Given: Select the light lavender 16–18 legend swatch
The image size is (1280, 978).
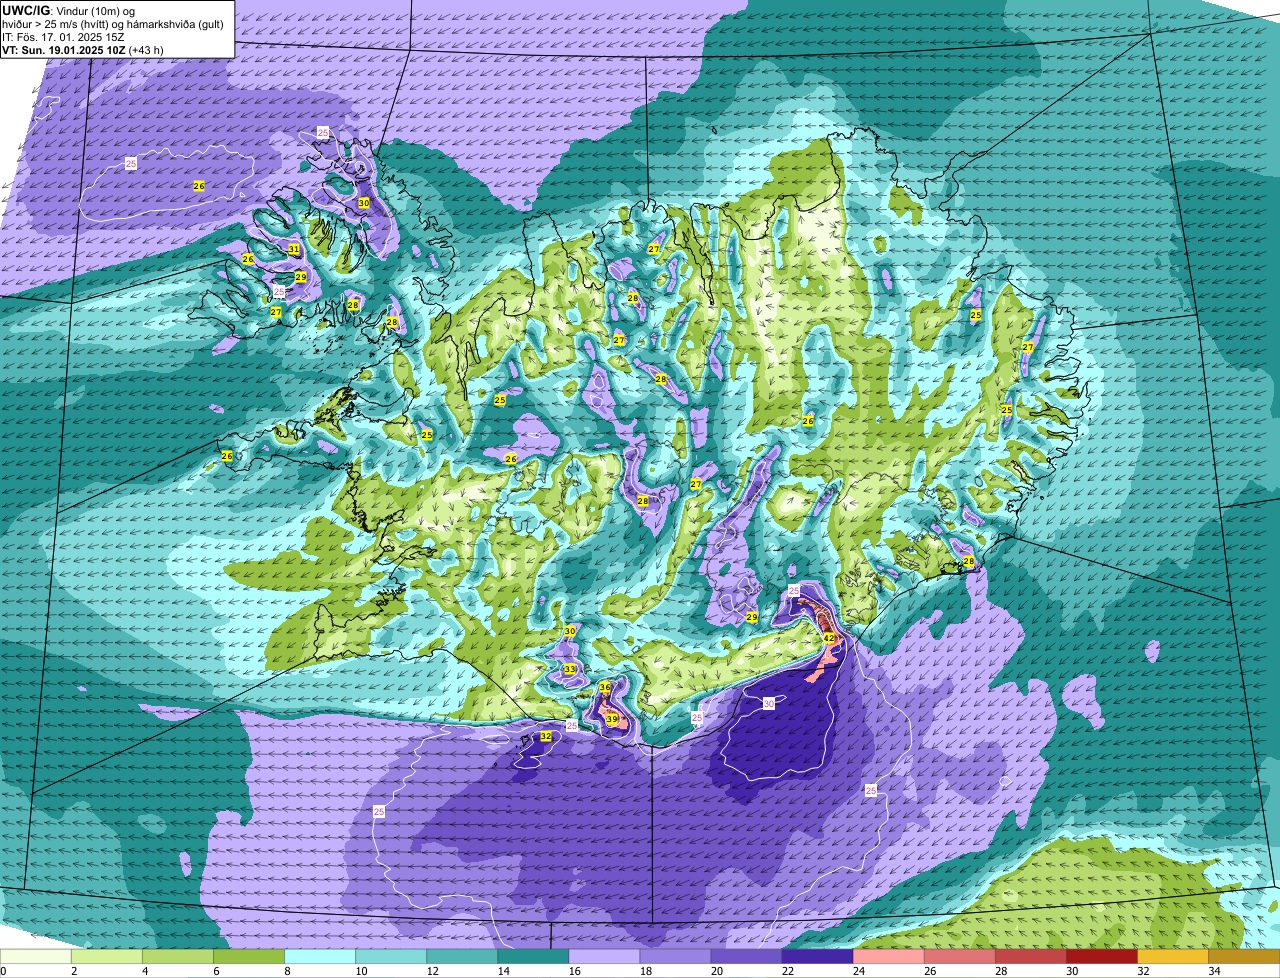Looking at the screenshot, I should [x=604, y=956].
